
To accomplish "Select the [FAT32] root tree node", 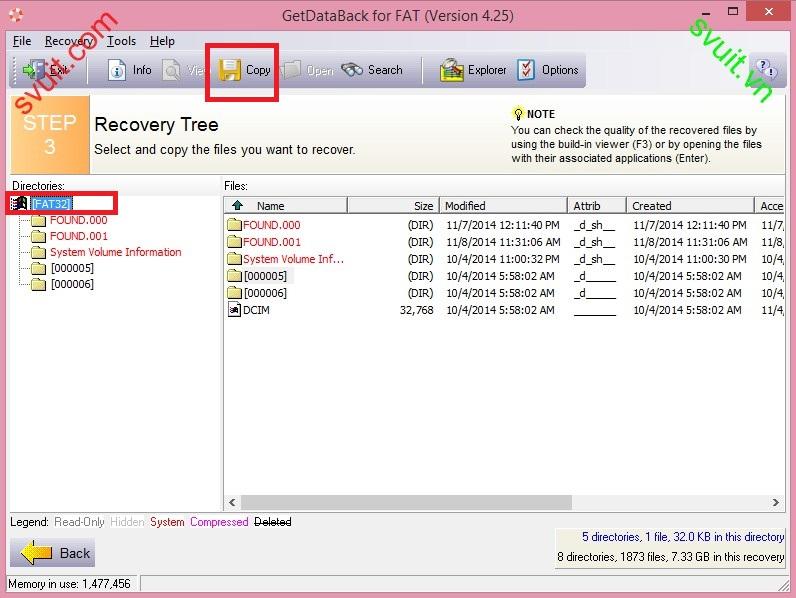I will coord(51,204).
